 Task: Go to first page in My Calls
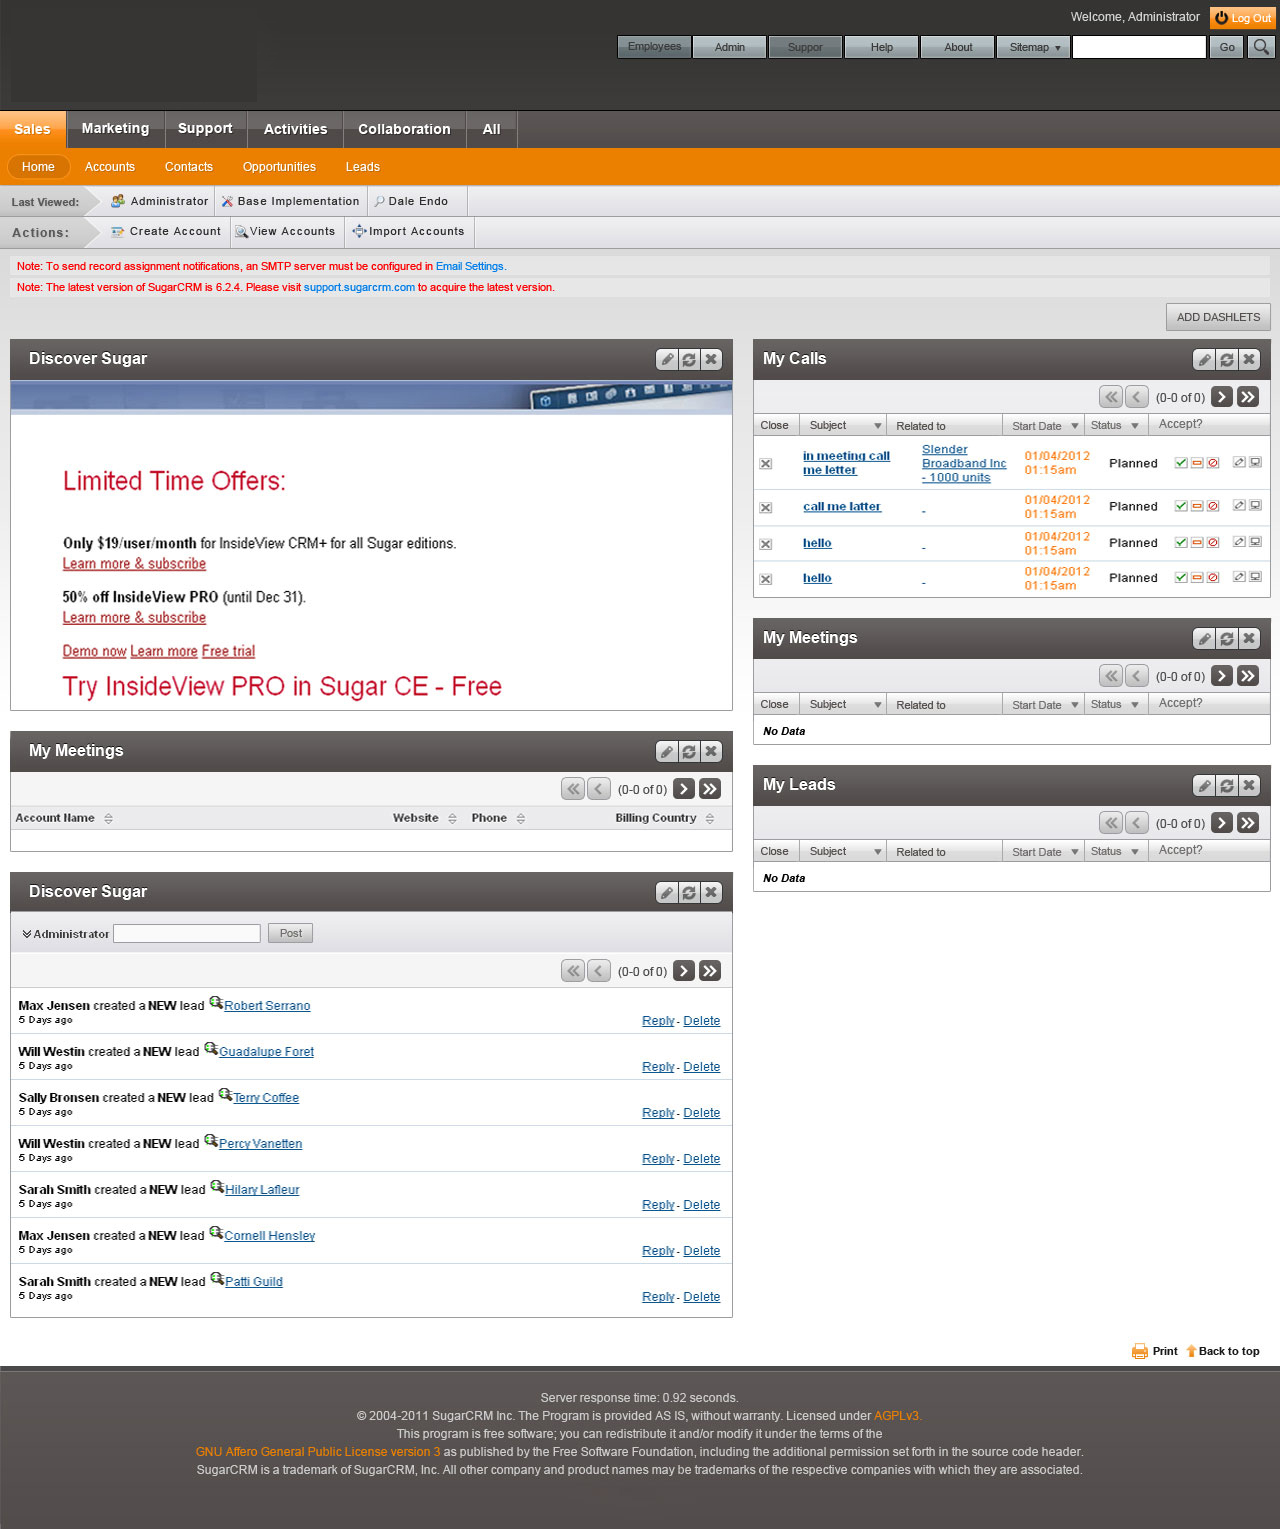pyautogui.click(x=1111, y=397)
